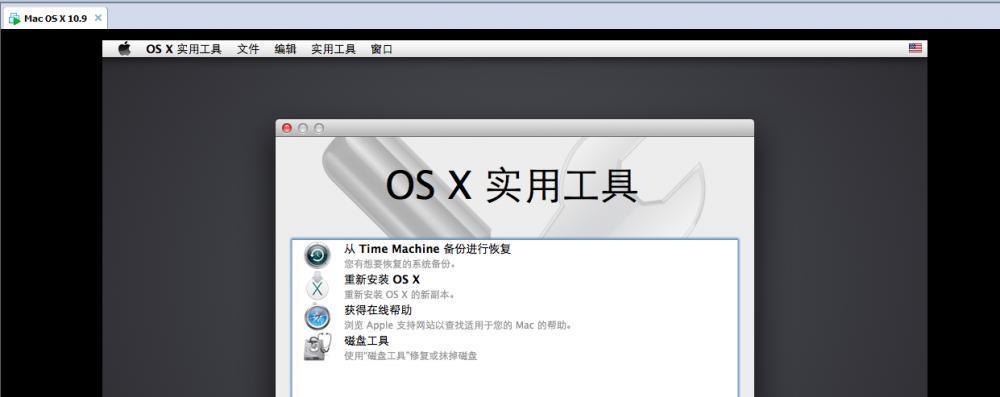Click the Time Machine restore icon
1000x397 pixels.
[318, 255]
